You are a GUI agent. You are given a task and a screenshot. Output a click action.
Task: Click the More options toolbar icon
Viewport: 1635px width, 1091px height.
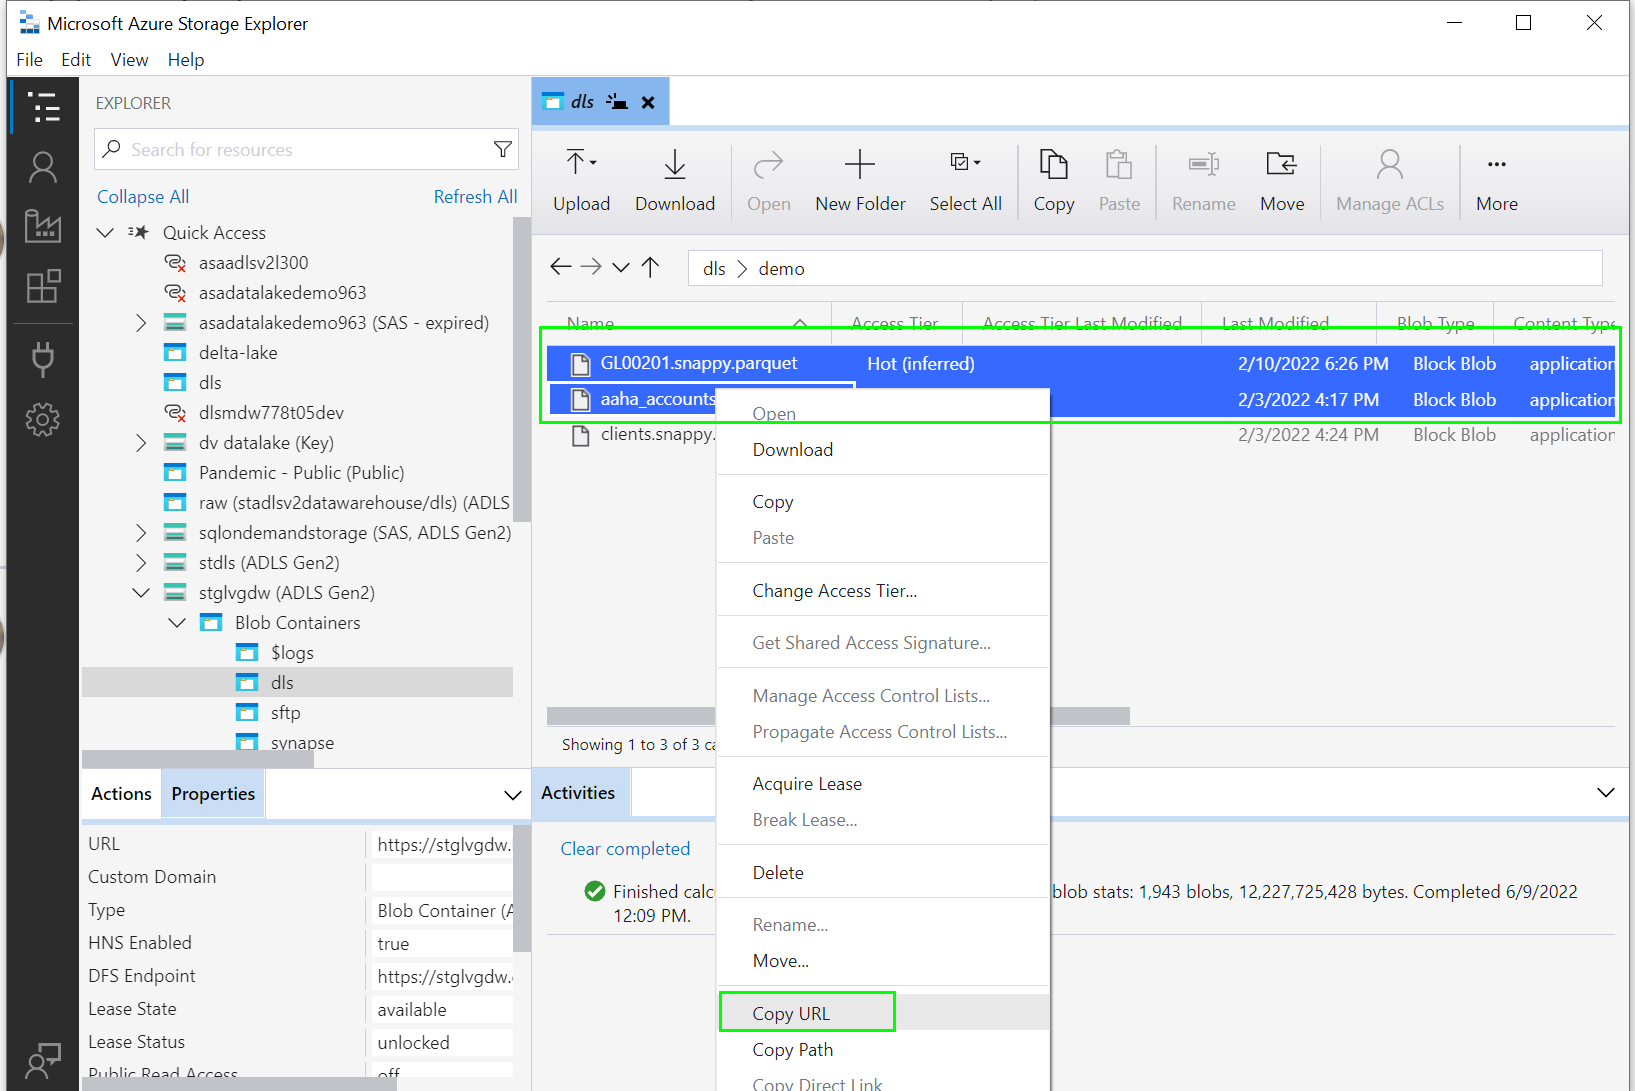click(x=1496, y=180)
